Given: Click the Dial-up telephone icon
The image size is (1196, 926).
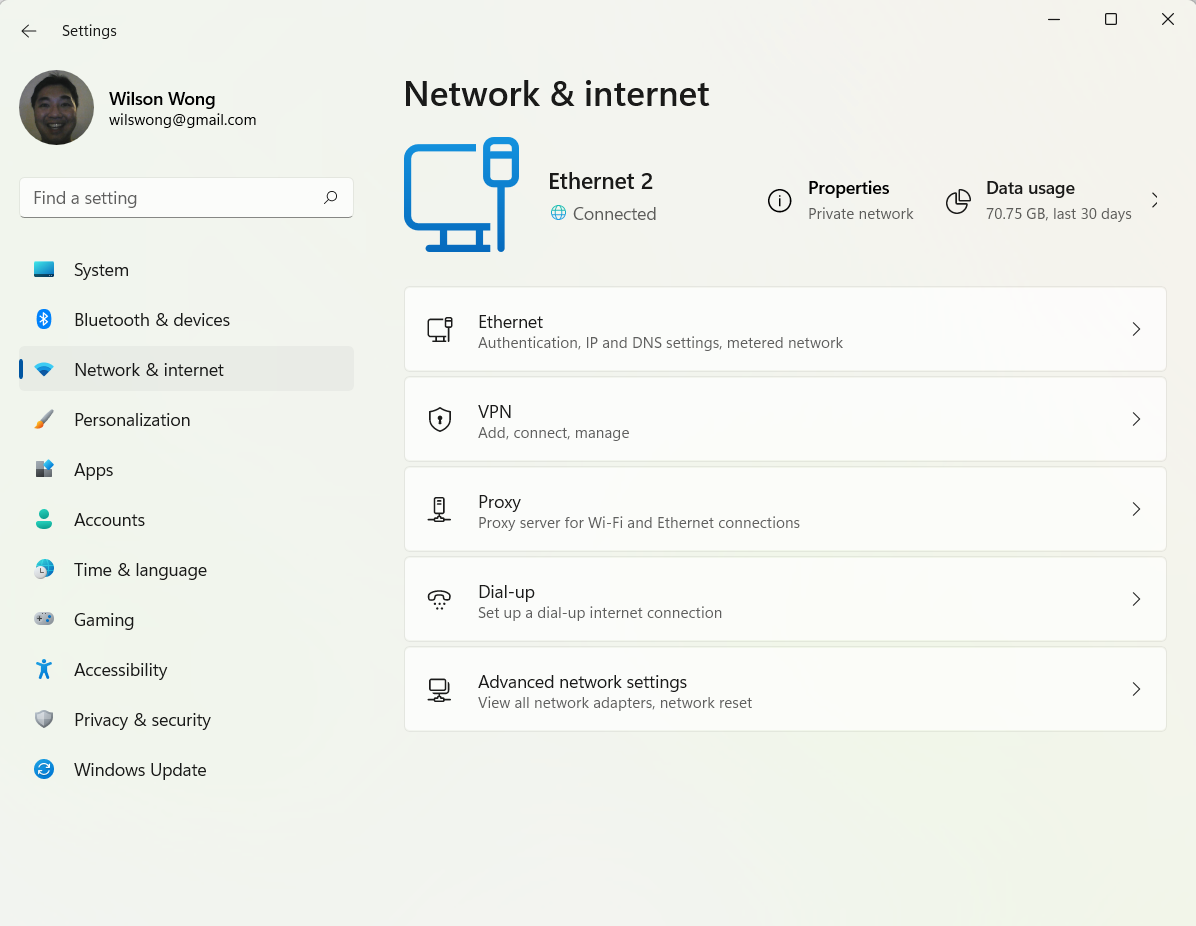Looking at the screenshot, I should [439, 600].
